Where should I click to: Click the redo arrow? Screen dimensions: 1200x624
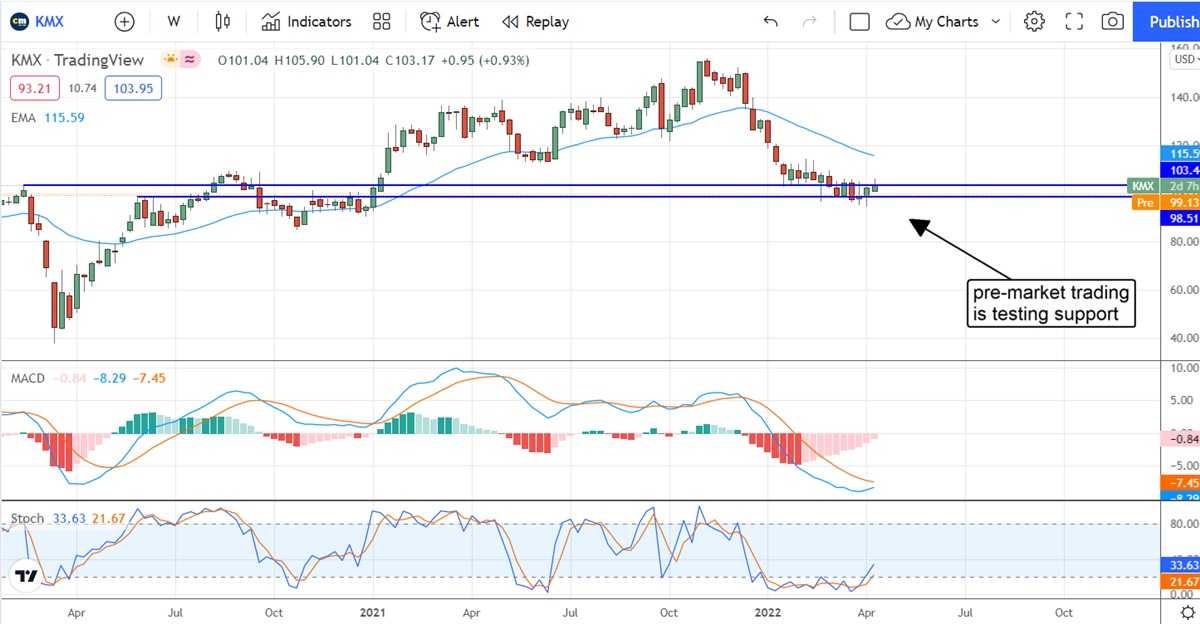click(810, 21)
